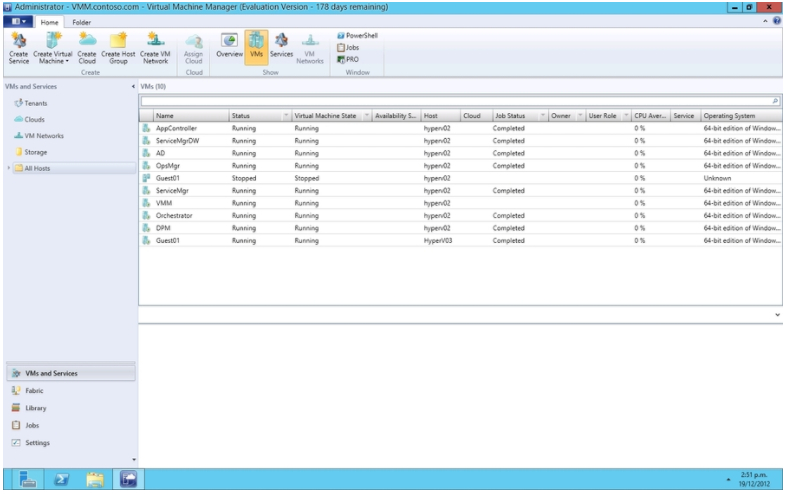Viewport: 787px width, 494px height.
Task: Select the ServiceMgr virtual machine
Action: pyautogui.click(x=460, y=191)
